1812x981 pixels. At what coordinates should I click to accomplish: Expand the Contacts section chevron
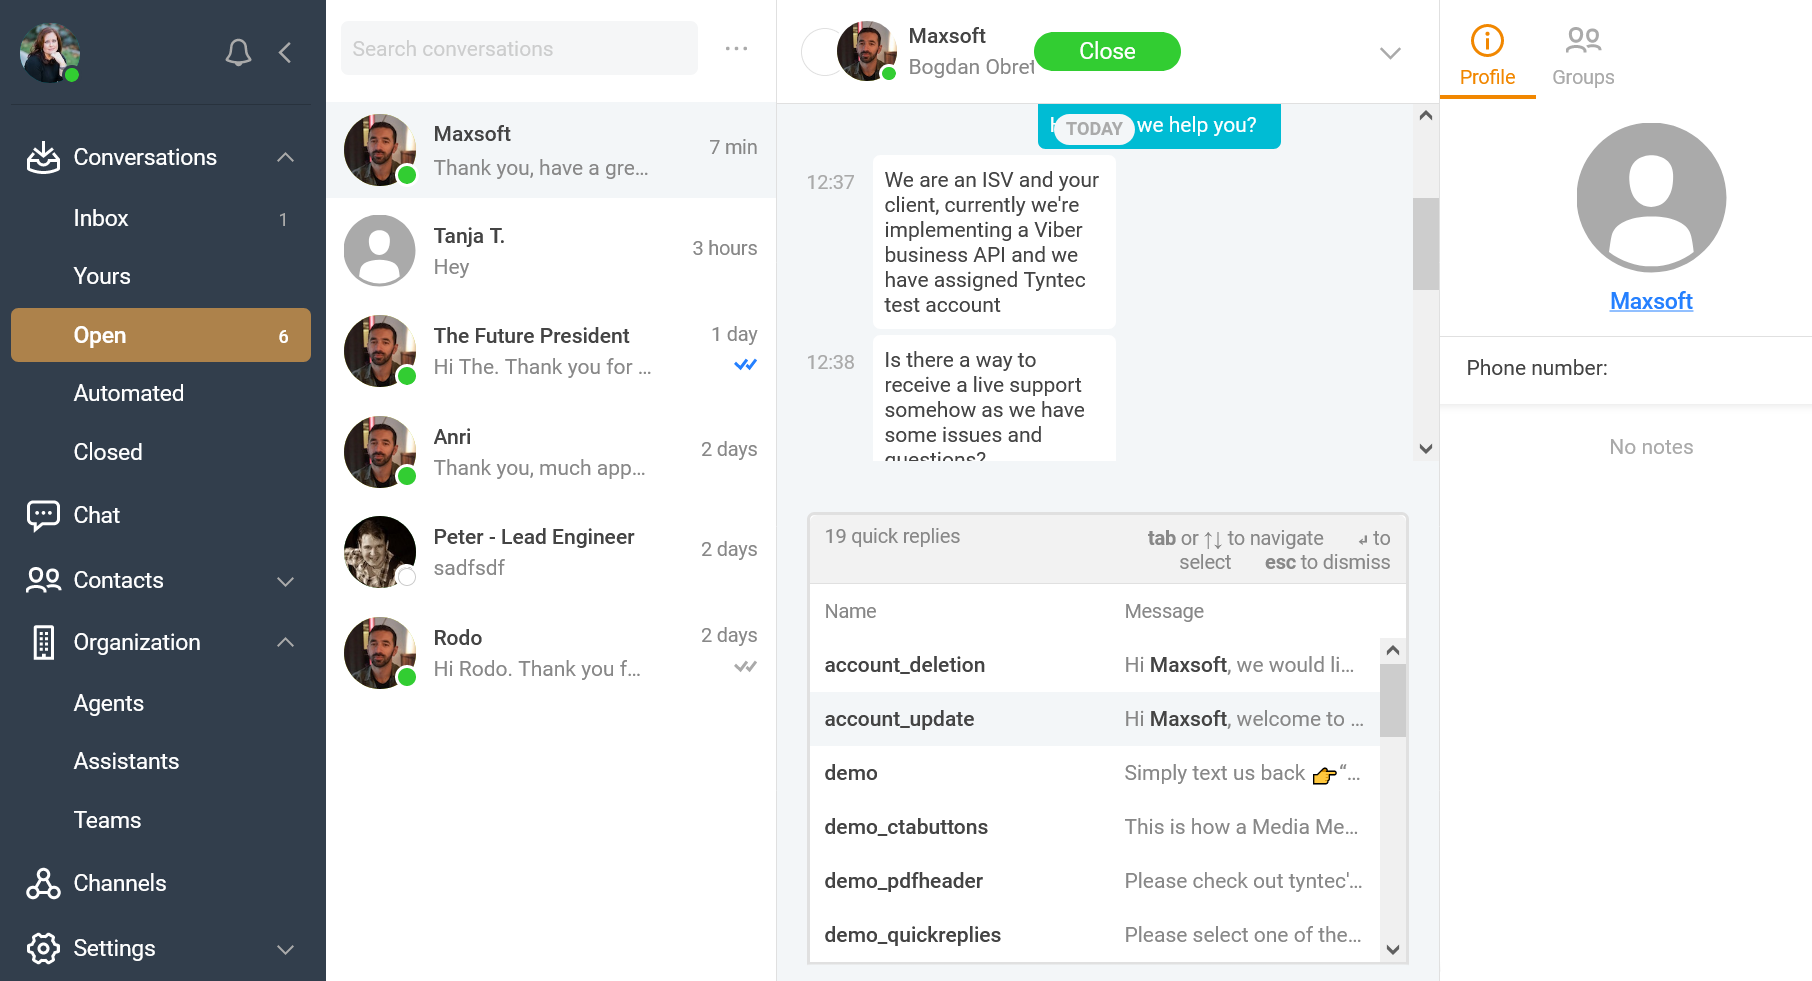tap(285, 581)
